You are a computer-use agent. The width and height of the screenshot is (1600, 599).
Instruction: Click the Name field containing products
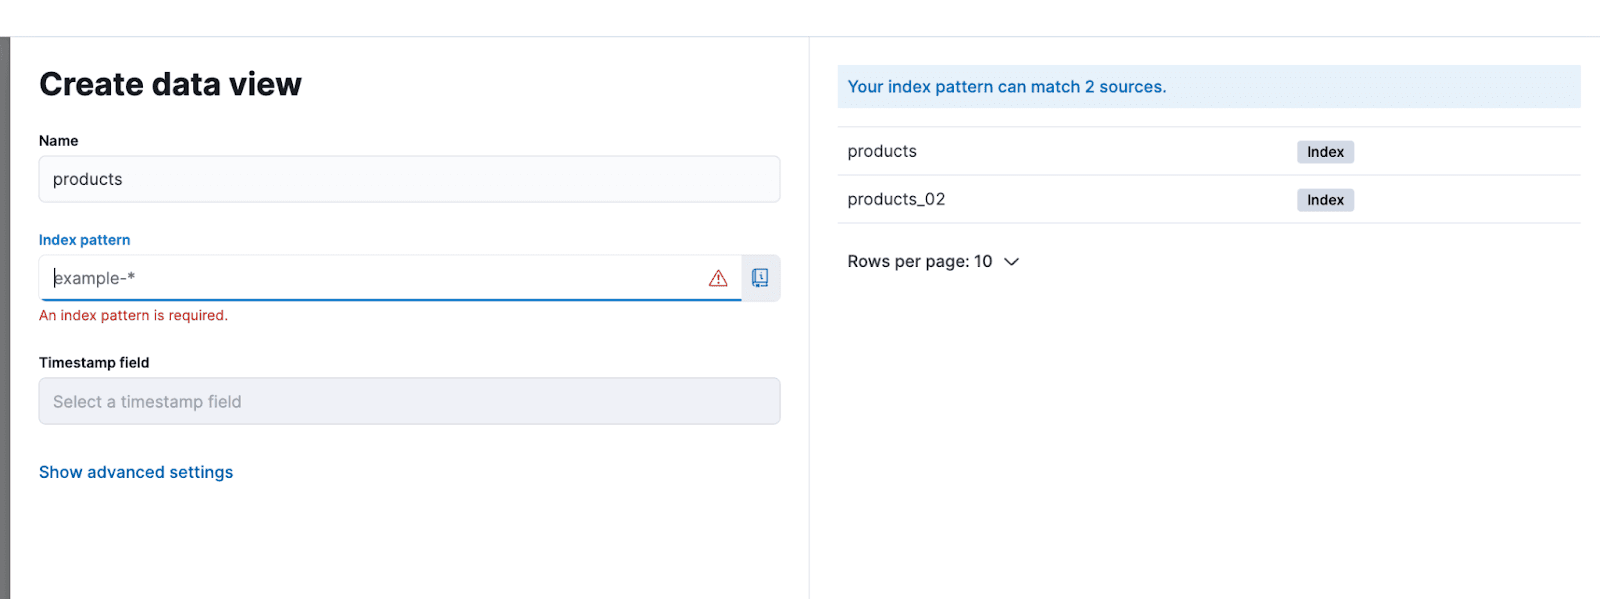click(409, 179)
